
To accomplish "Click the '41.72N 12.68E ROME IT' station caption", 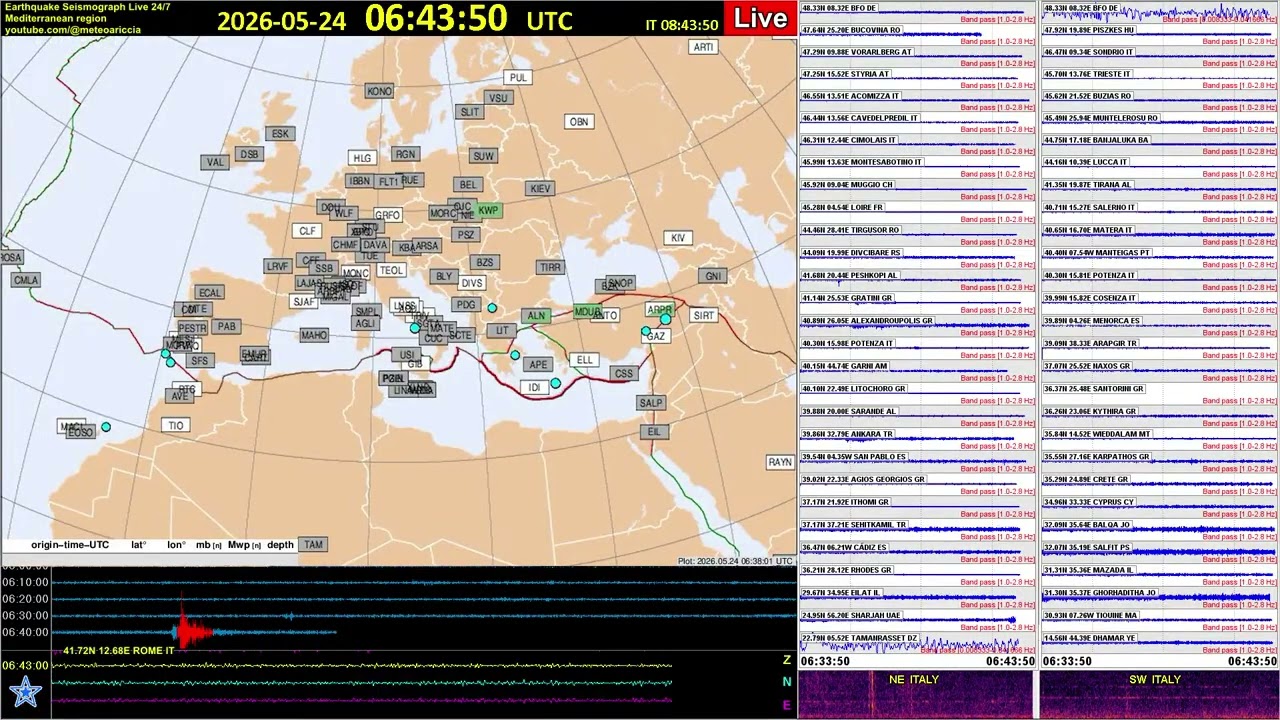I will pos(119,651).
